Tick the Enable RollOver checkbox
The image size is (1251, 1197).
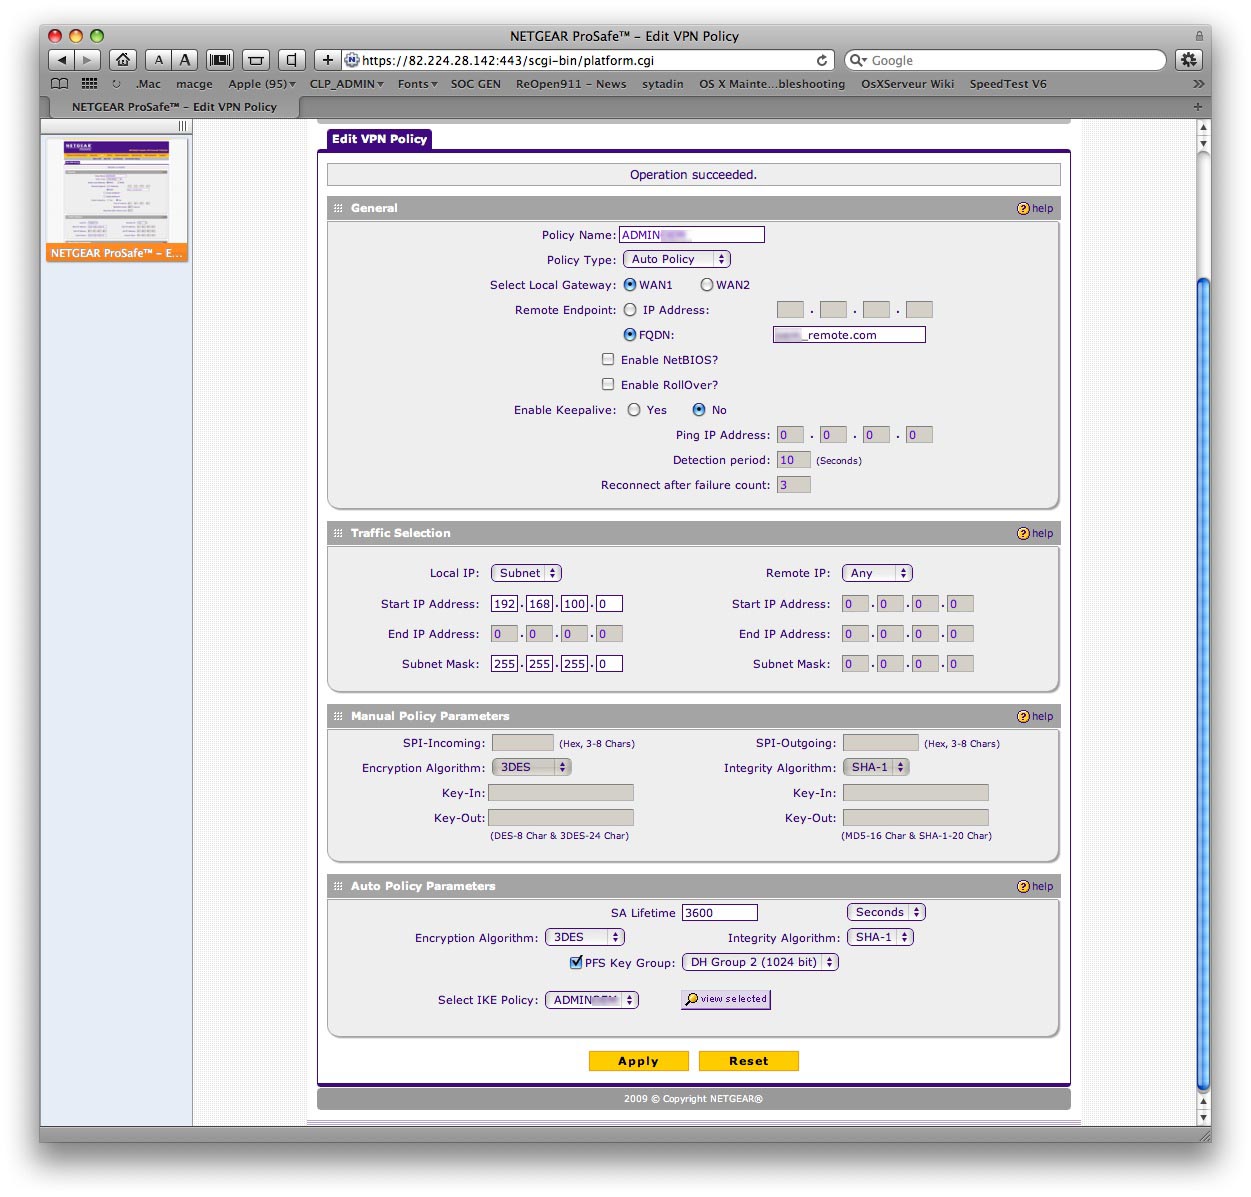[x=608, y=384]
